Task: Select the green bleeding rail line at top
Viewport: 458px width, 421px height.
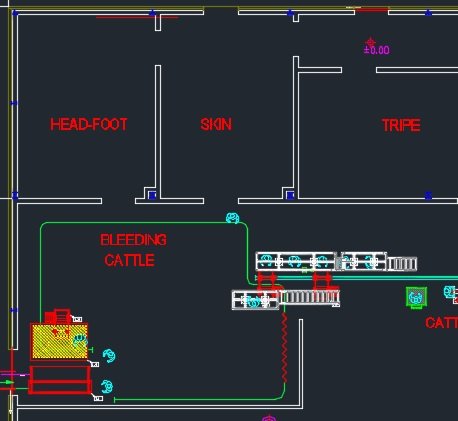Action: pos(143,223)
